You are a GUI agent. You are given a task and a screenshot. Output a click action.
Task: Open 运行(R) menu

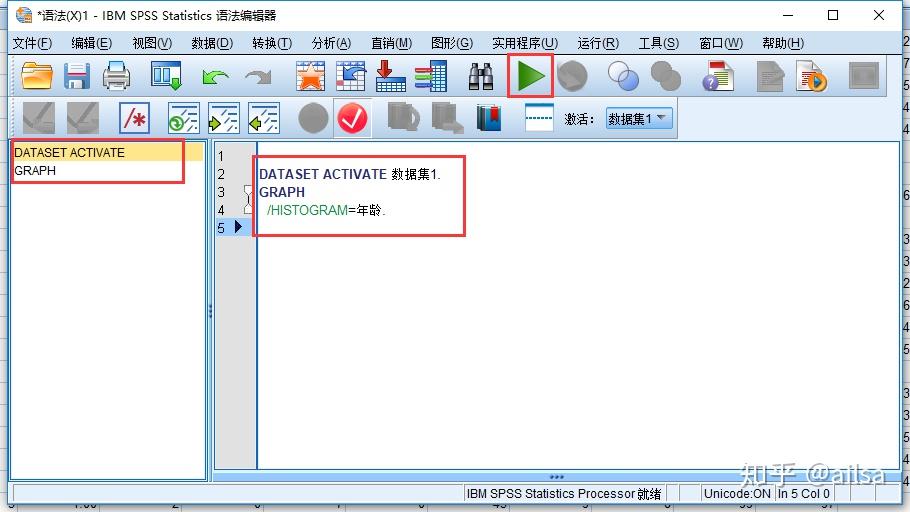[x=598, y=43]
